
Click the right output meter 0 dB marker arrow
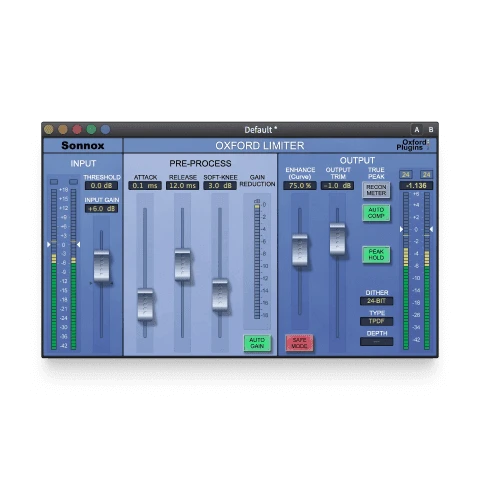click(x=431, y=229)
